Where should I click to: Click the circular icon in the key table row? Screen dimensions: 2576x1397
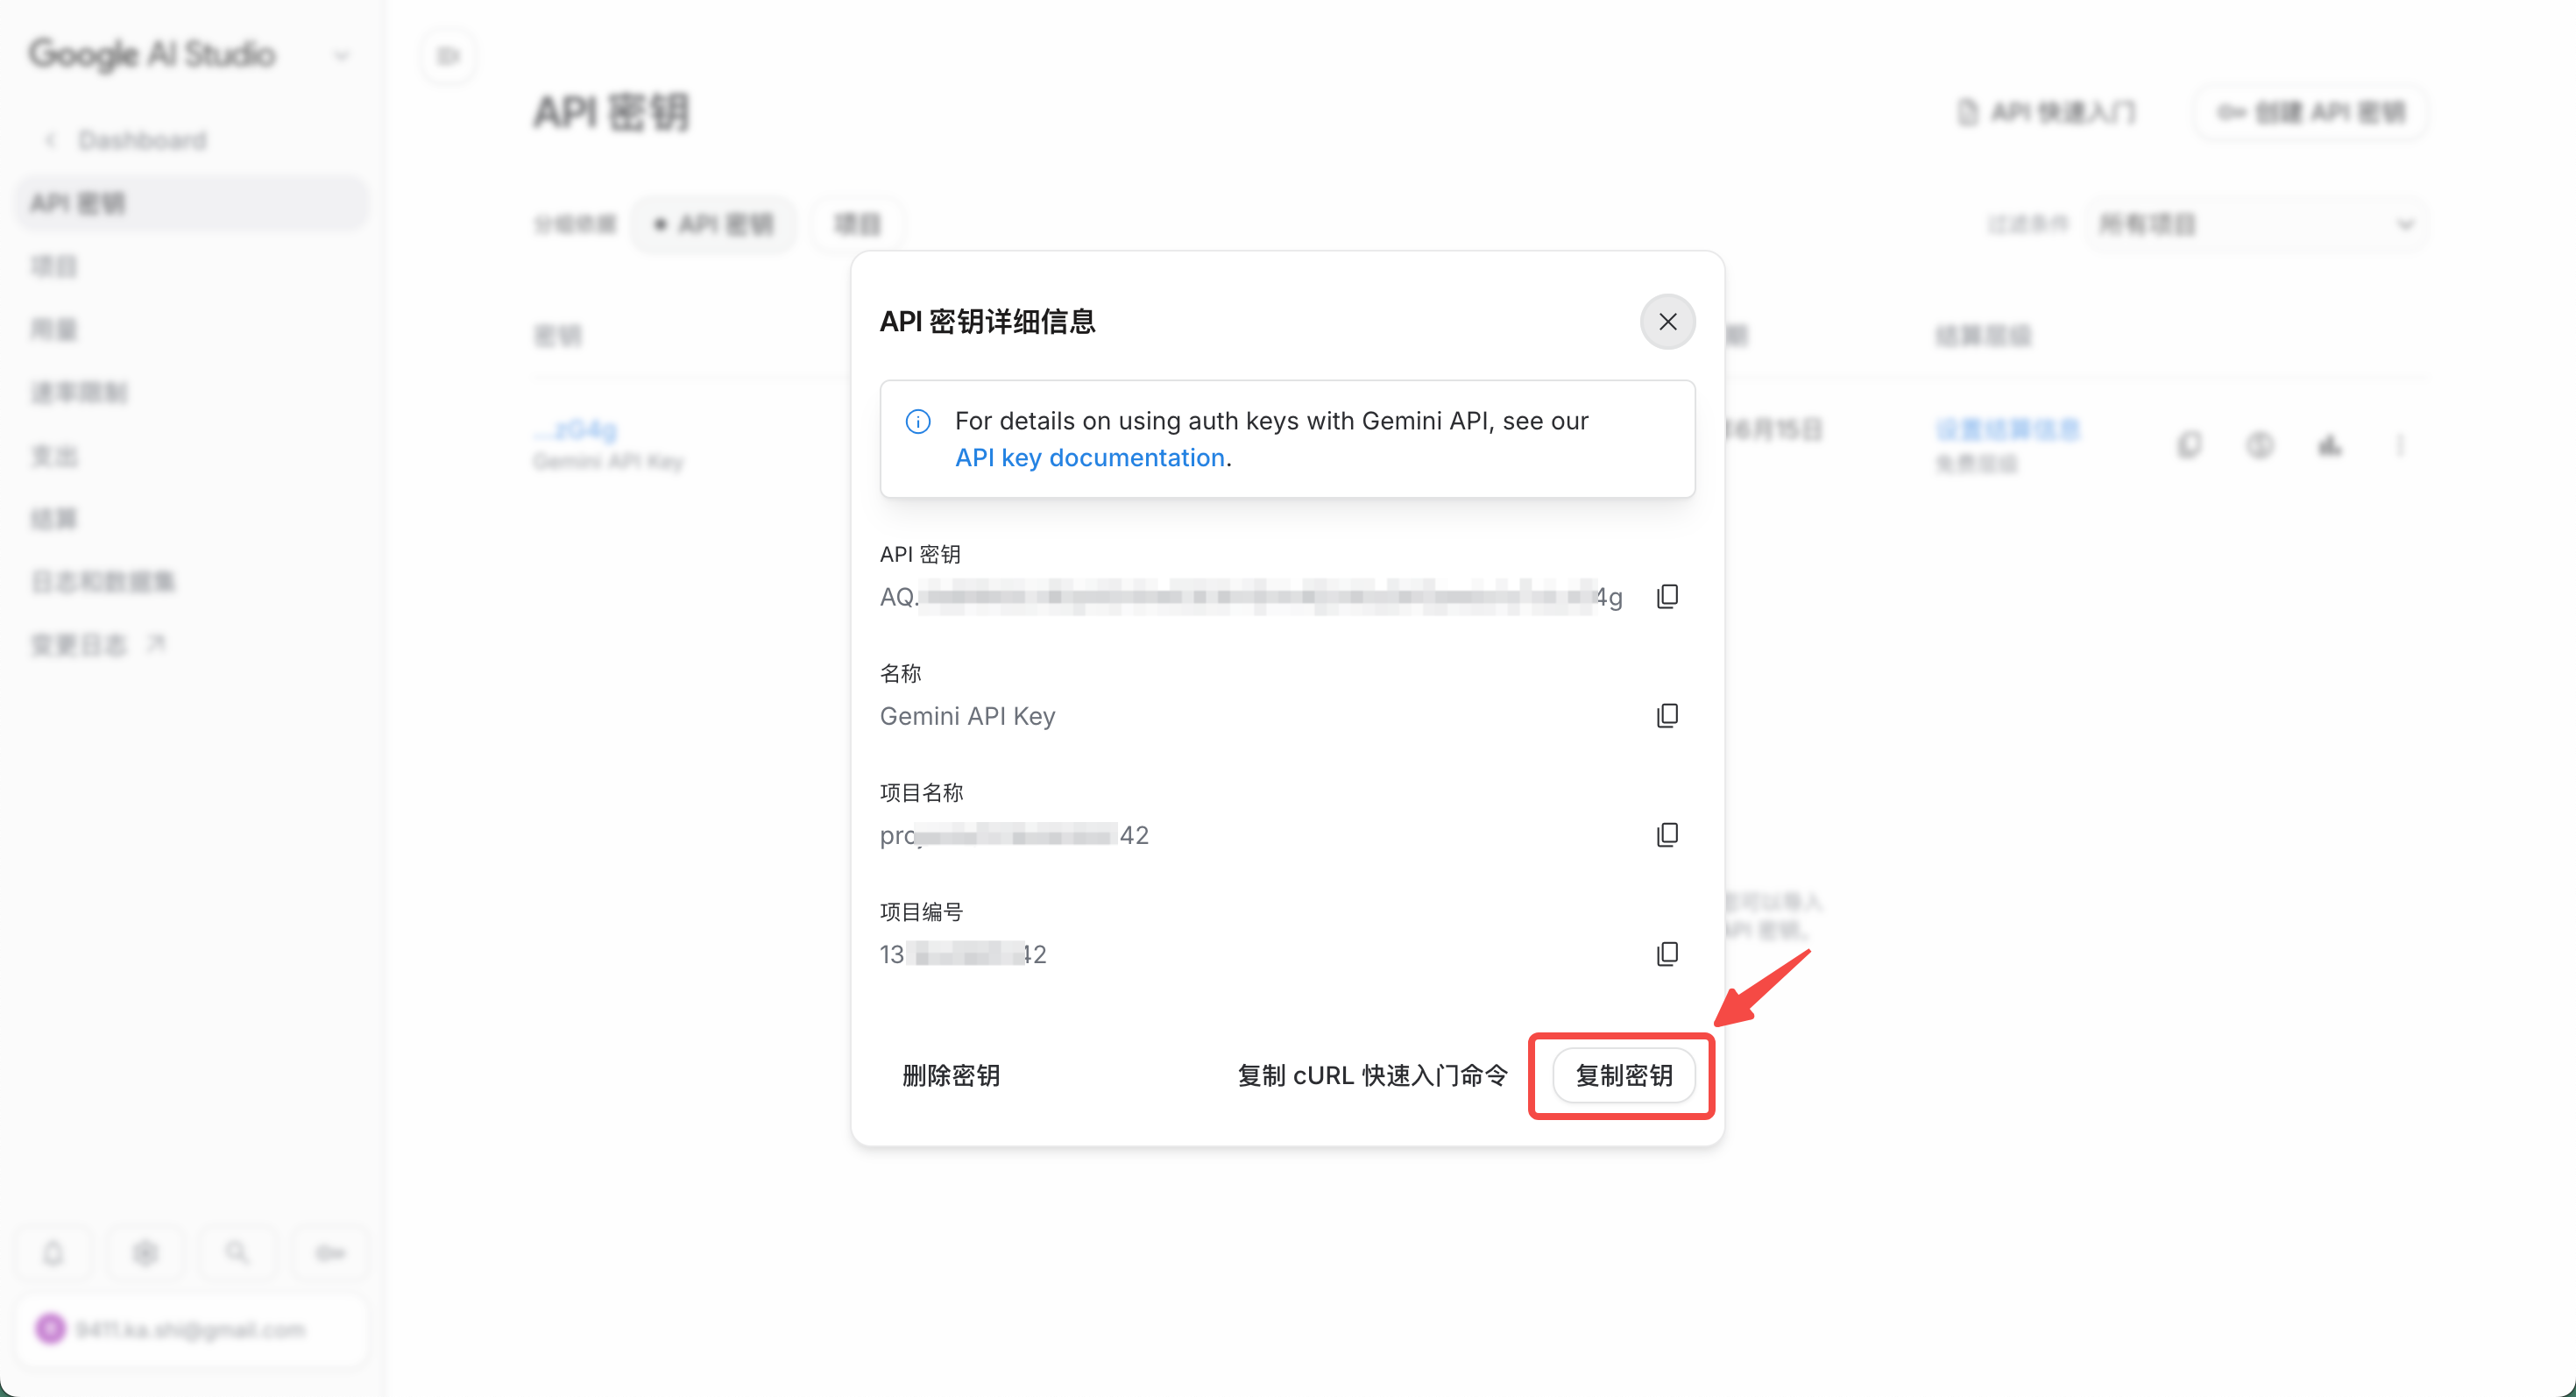[x=2259, y=444]
